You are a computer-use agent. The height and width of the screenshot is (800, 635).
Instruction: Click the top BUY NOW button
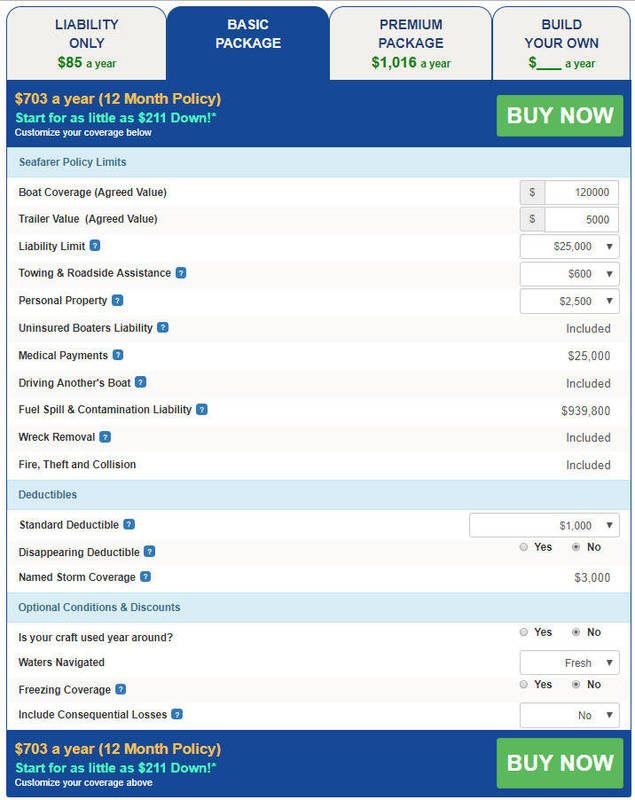coord(560,115)
